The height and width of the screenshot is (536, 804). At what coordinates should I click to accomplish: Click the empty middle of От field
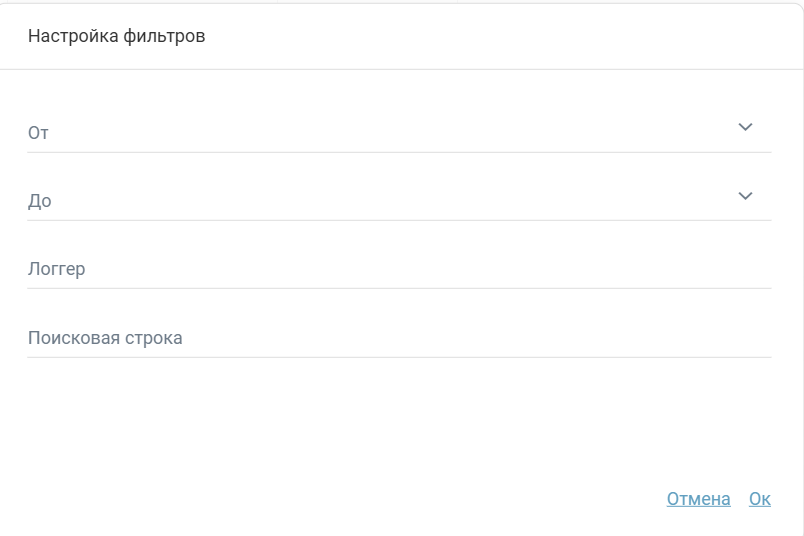point(399,132)
